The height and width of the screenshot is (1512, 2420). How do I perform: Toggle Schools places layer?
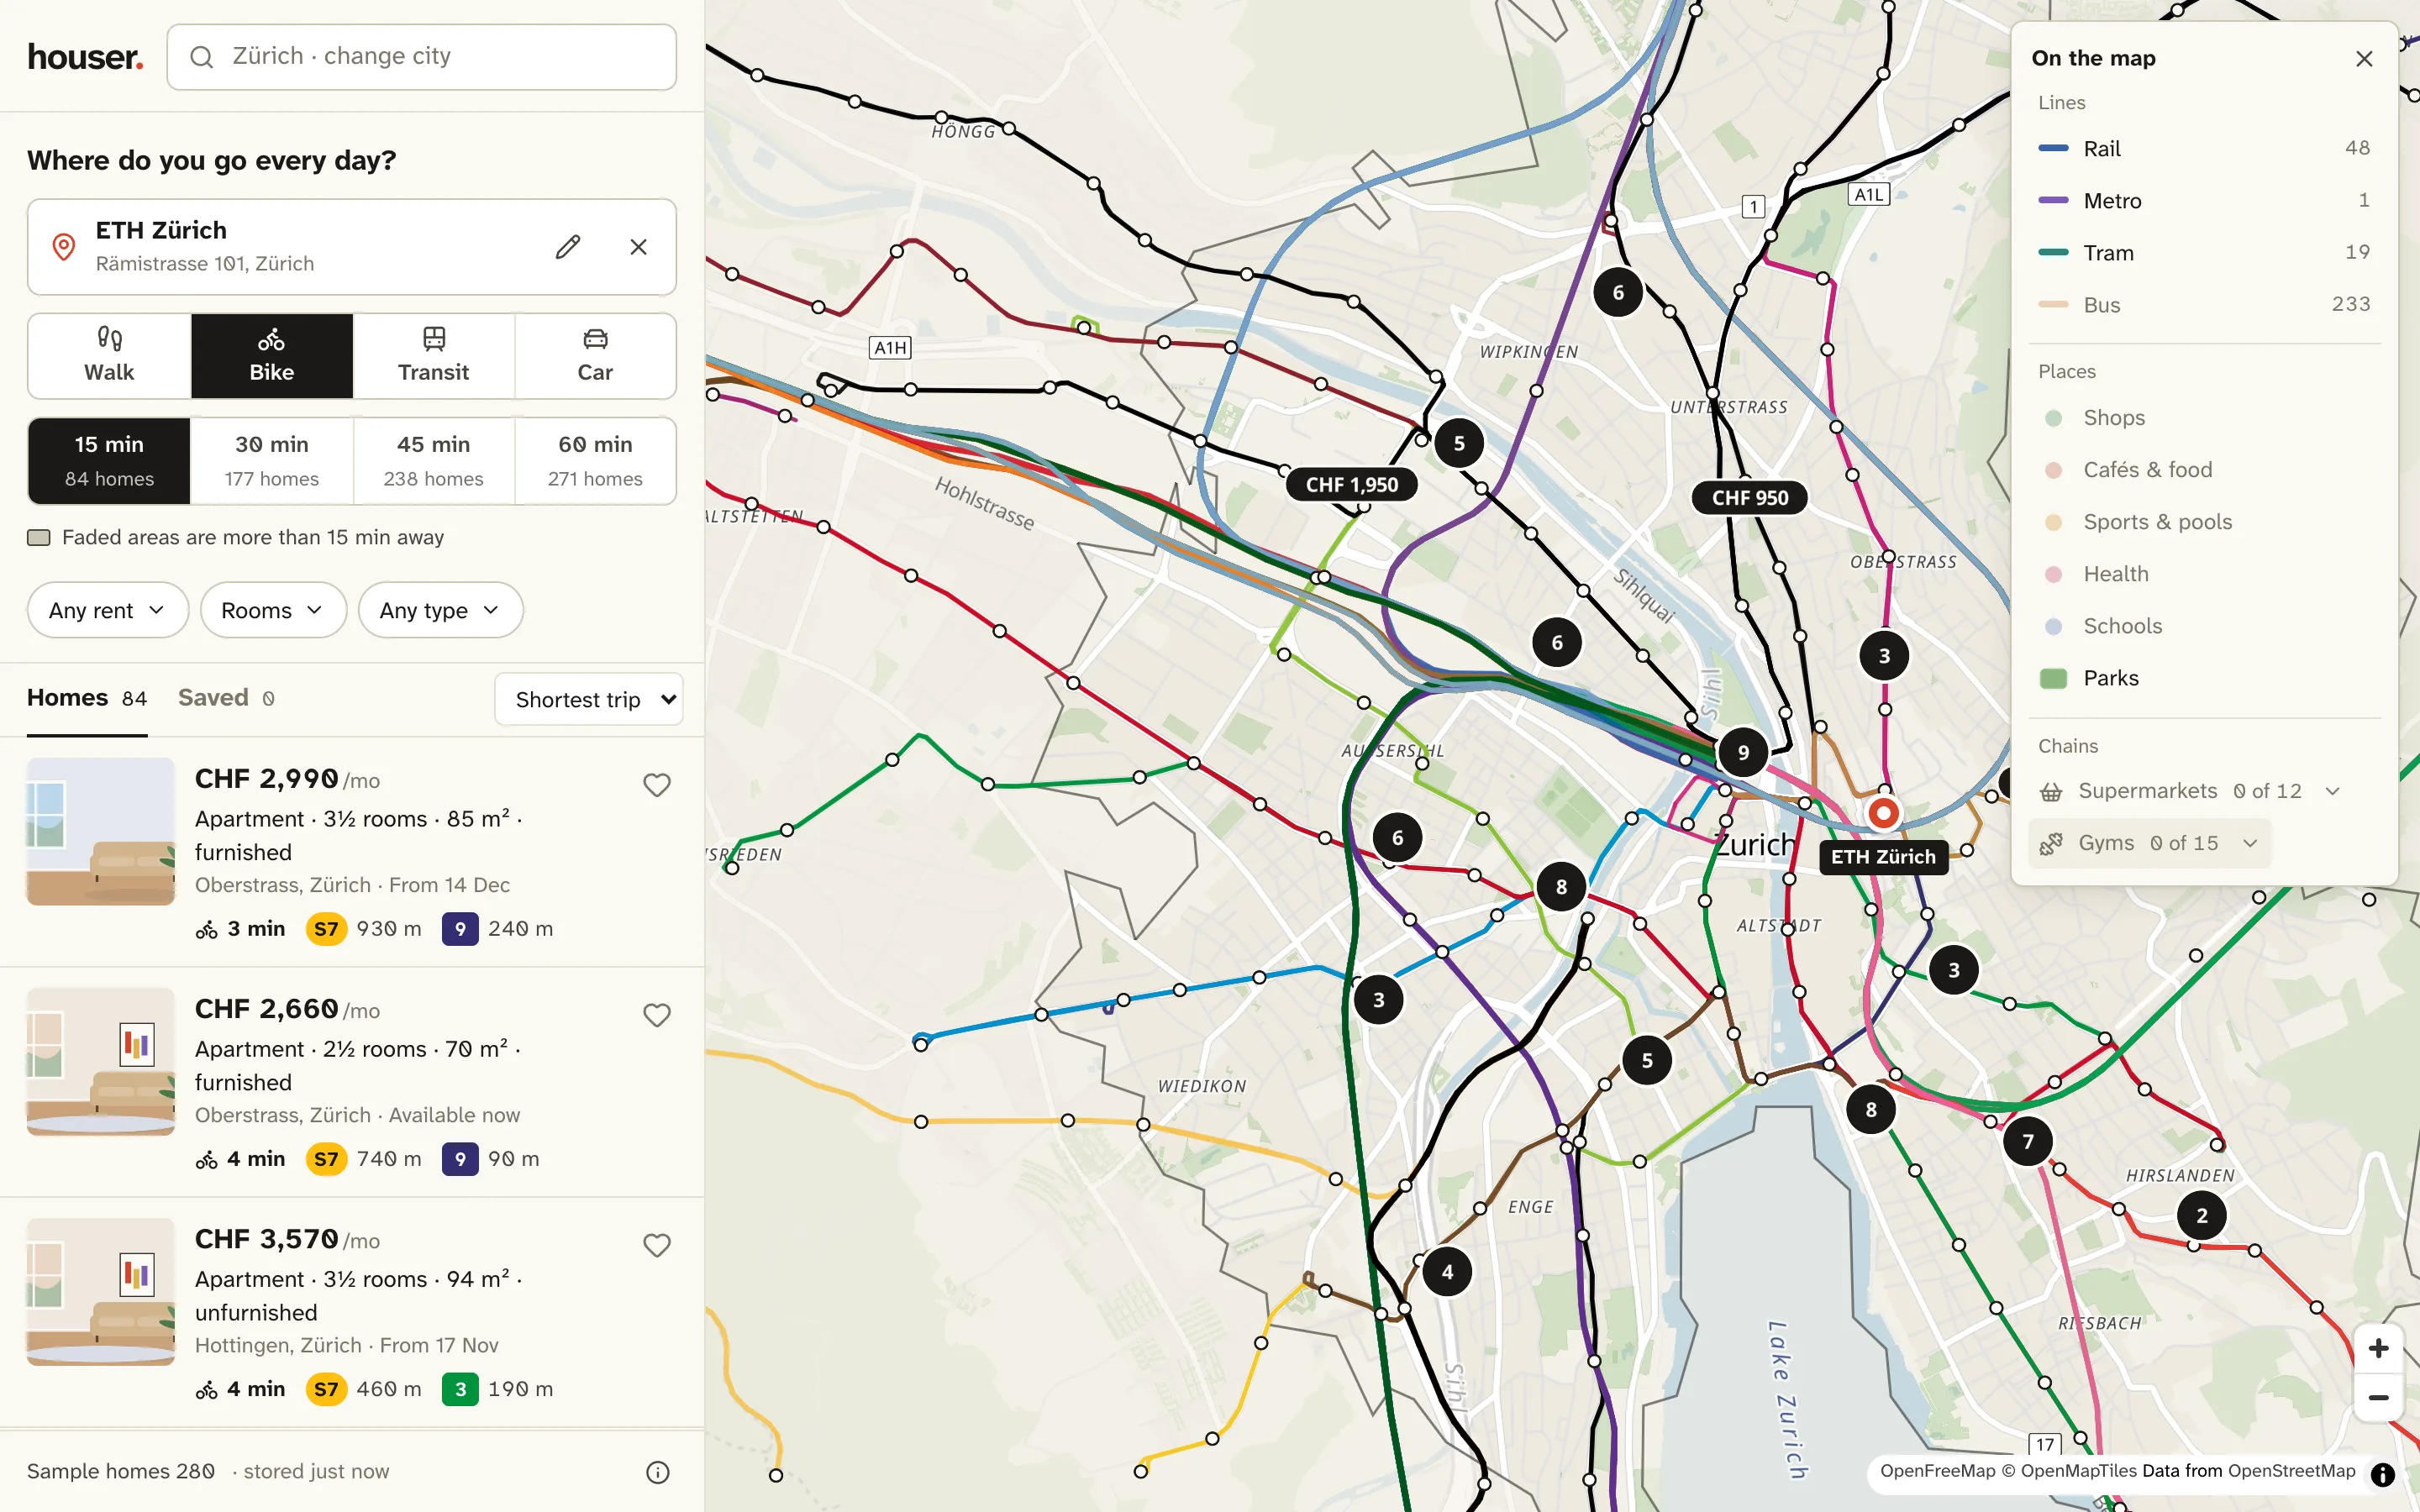click(2204, 626)
